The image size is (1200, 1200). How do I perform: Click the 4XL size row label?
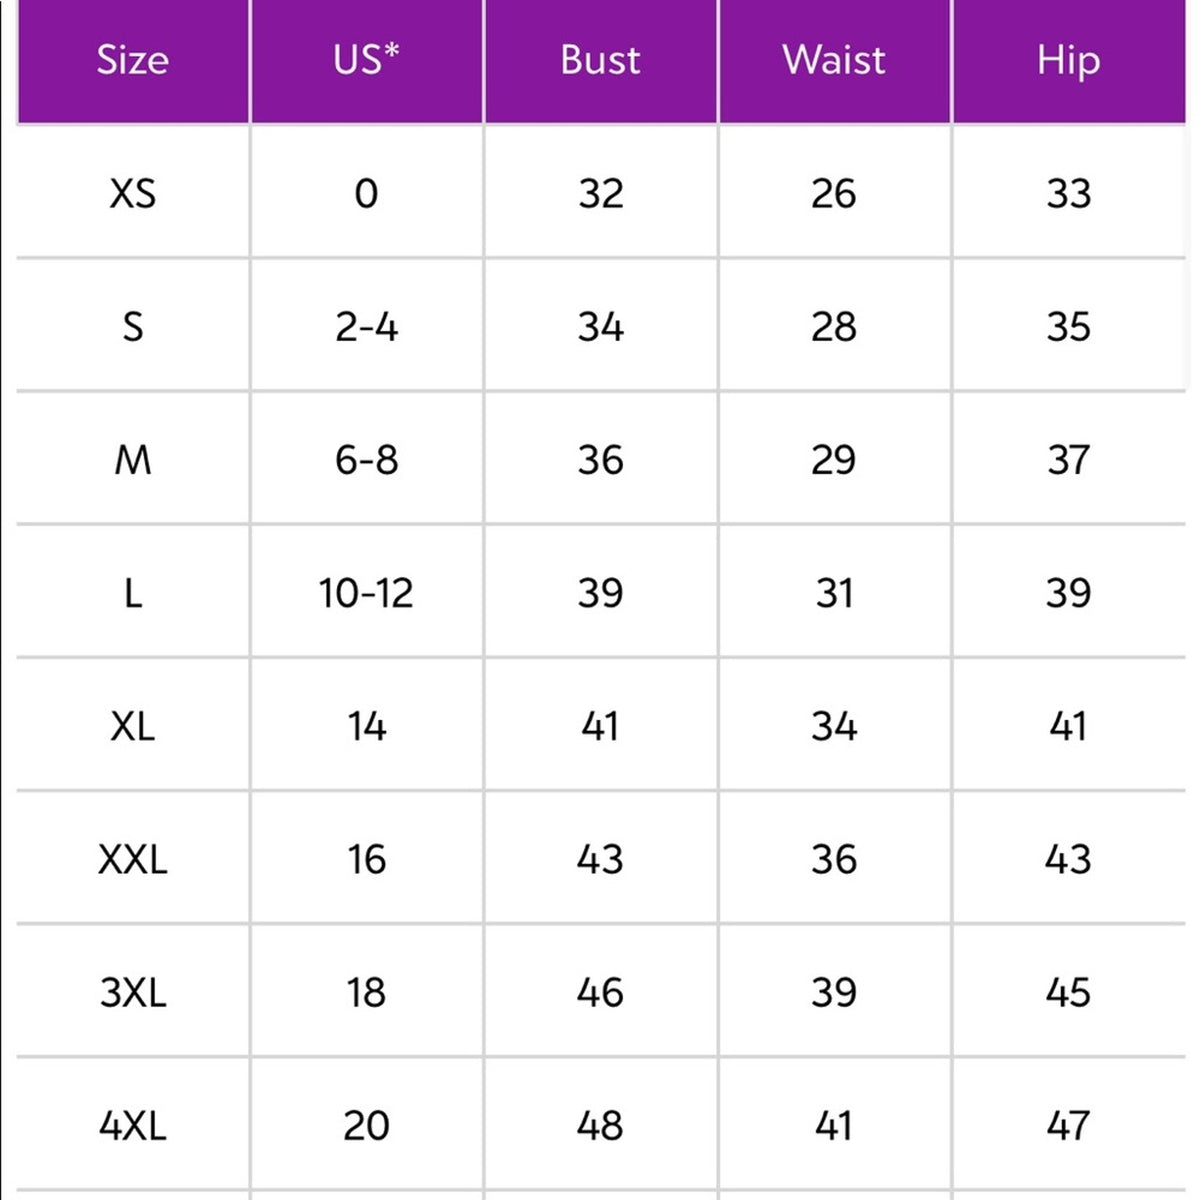click(x=133, y=1125)
